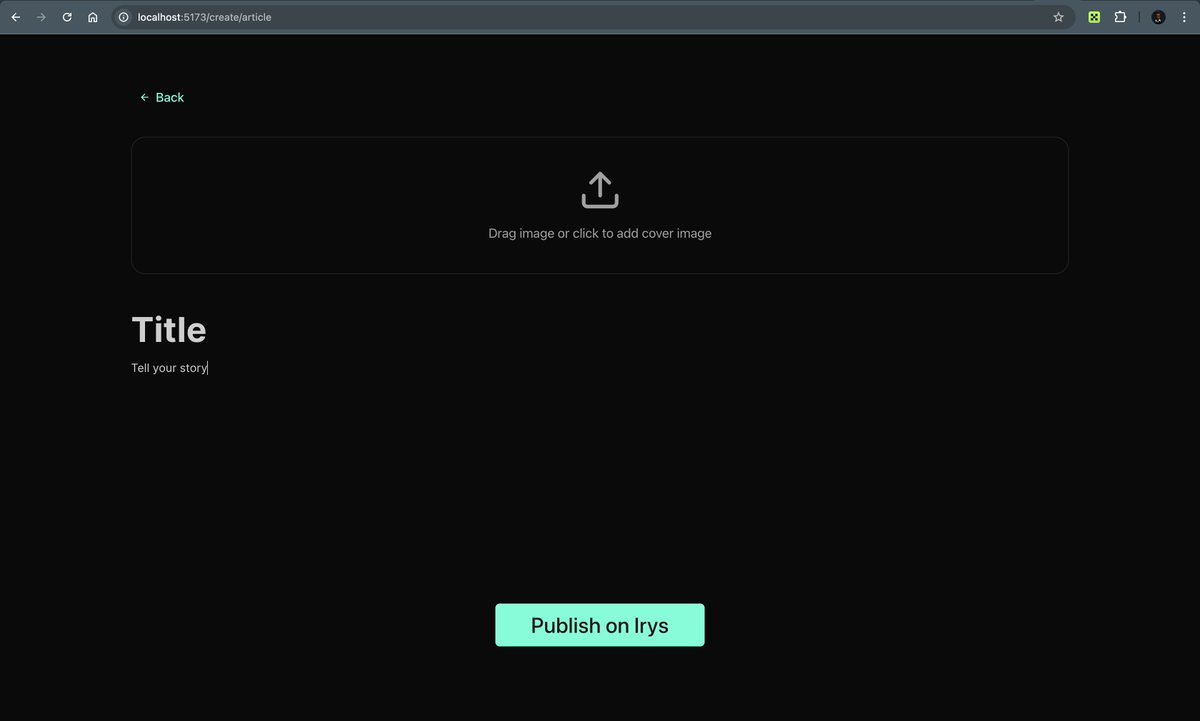This screenshot has height=721, width=1200.
Task: Open the Extensions puzzle menu
Action: tap(1120, 17)
